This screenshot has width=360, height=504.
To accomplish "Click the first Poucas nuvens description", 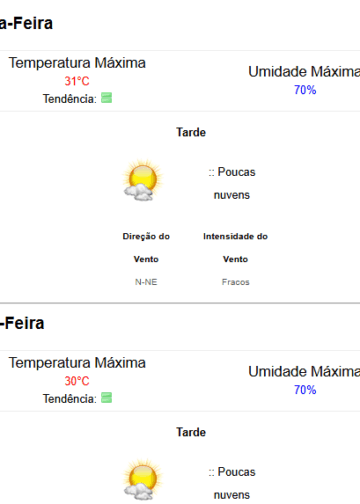I will click(232, 183).
